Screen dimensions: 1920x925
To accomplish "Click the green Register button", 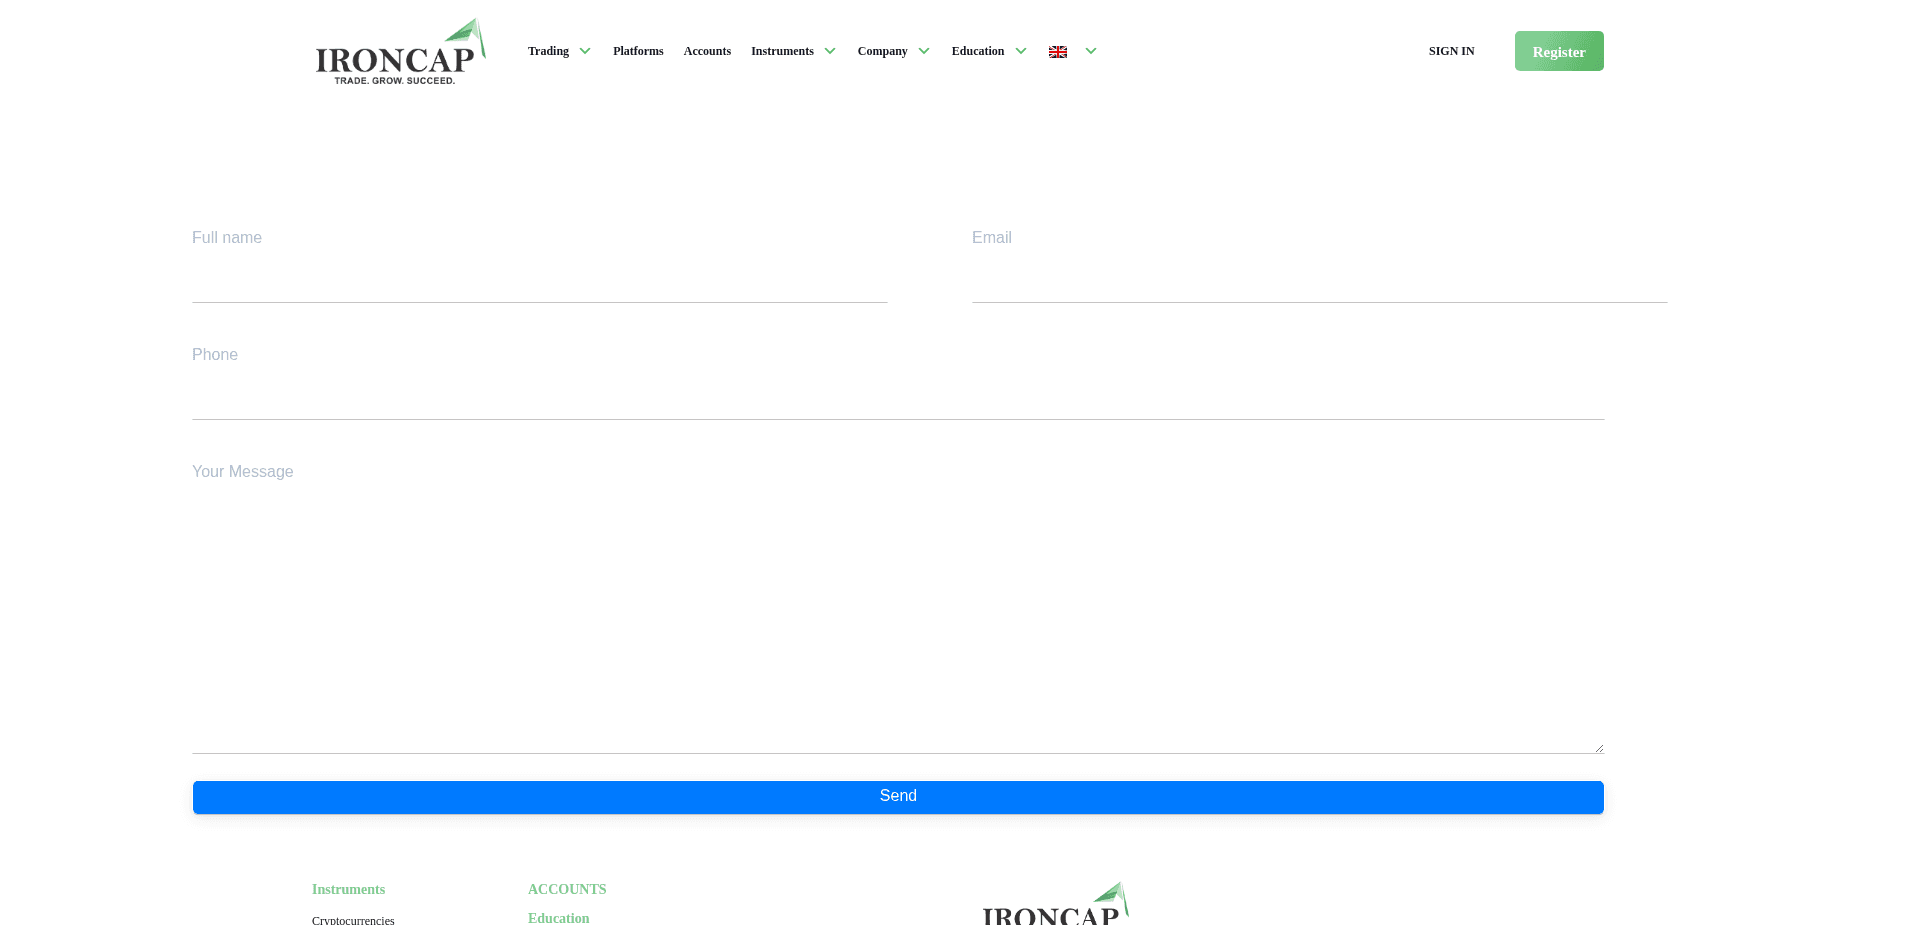I will pos(1558,51).
